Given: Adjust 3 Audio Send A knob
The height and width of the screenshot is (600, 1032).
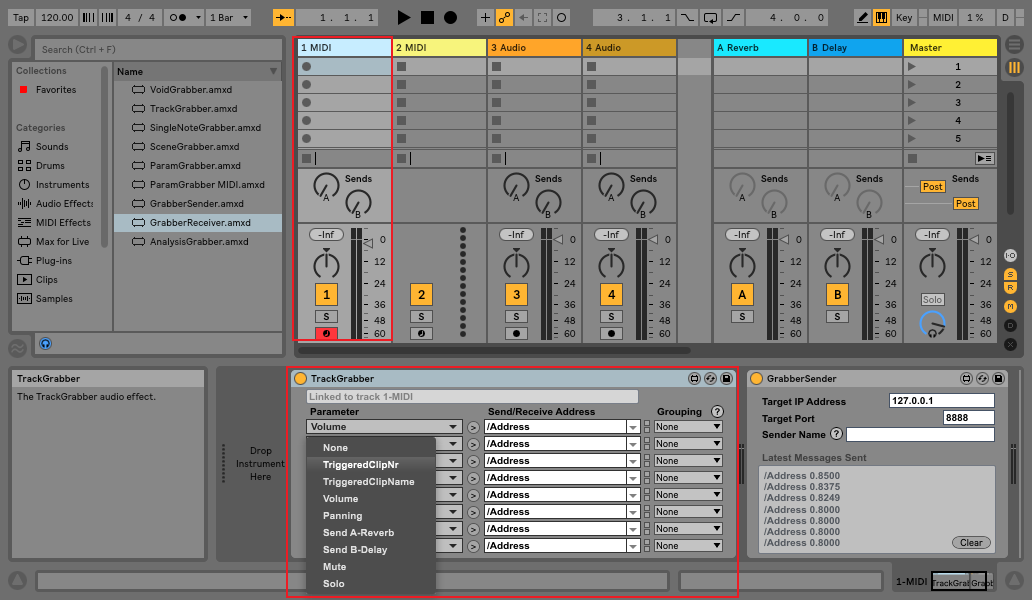Looking at the screenshot, I should 516,186.
